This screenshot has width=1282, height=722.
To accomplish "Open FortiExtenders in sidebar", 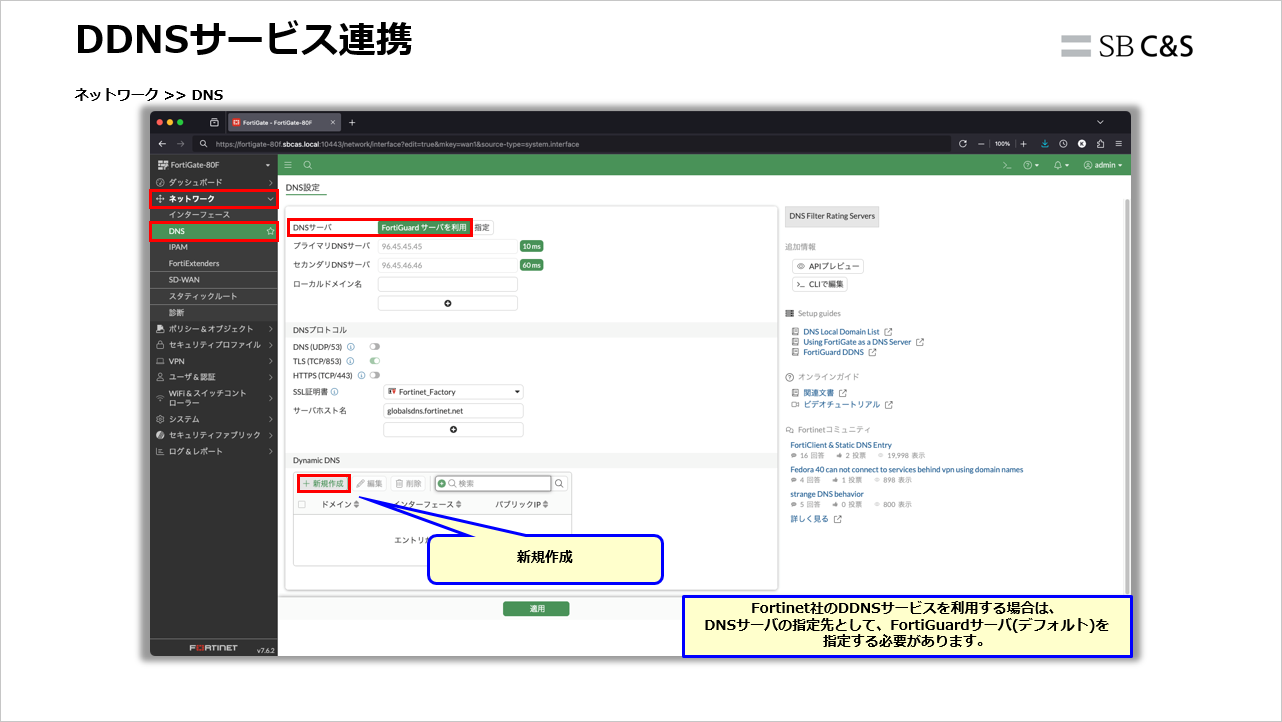I will pyautogui.click(x=214, y=263).
